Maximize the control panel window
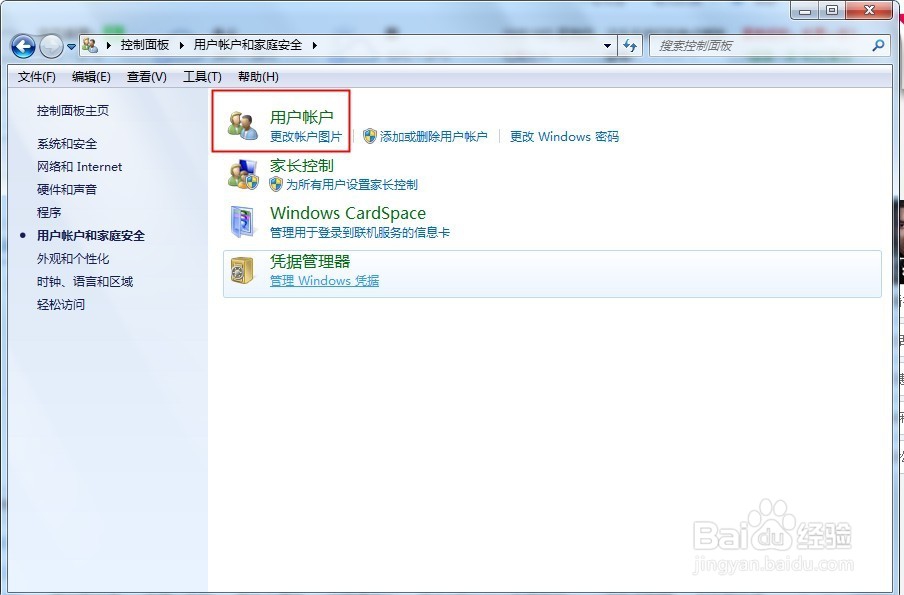Image resolution: width=904 pixels, height=595 pixels. 832,10
